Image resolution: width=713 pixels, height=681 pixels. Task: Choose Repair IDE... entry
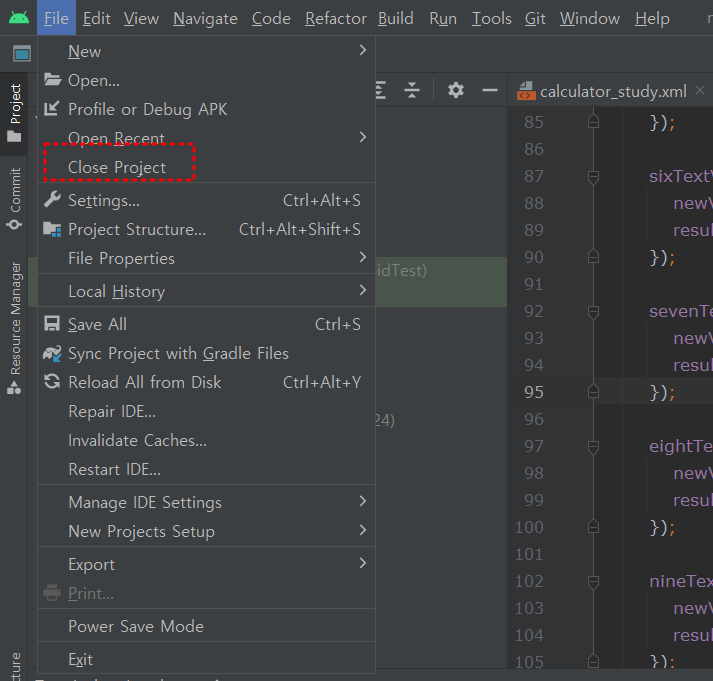click(206, 411)
